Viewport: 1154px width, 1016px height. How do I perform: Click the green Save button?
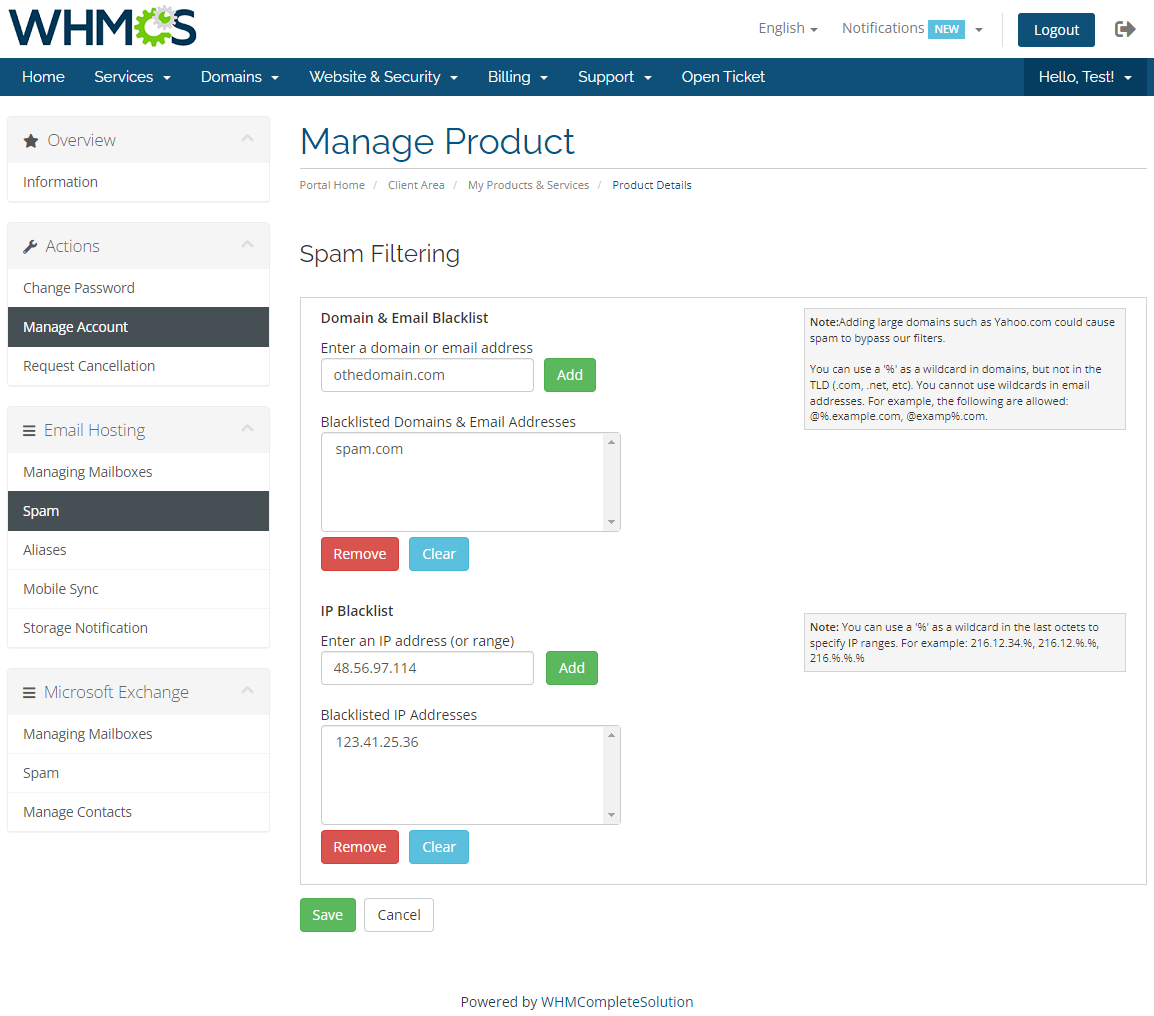click(x=328, y=914)
